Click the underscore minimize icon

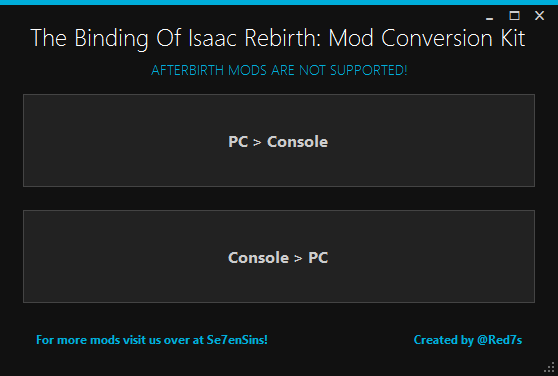pyautogui.click(x=490, y=16)
